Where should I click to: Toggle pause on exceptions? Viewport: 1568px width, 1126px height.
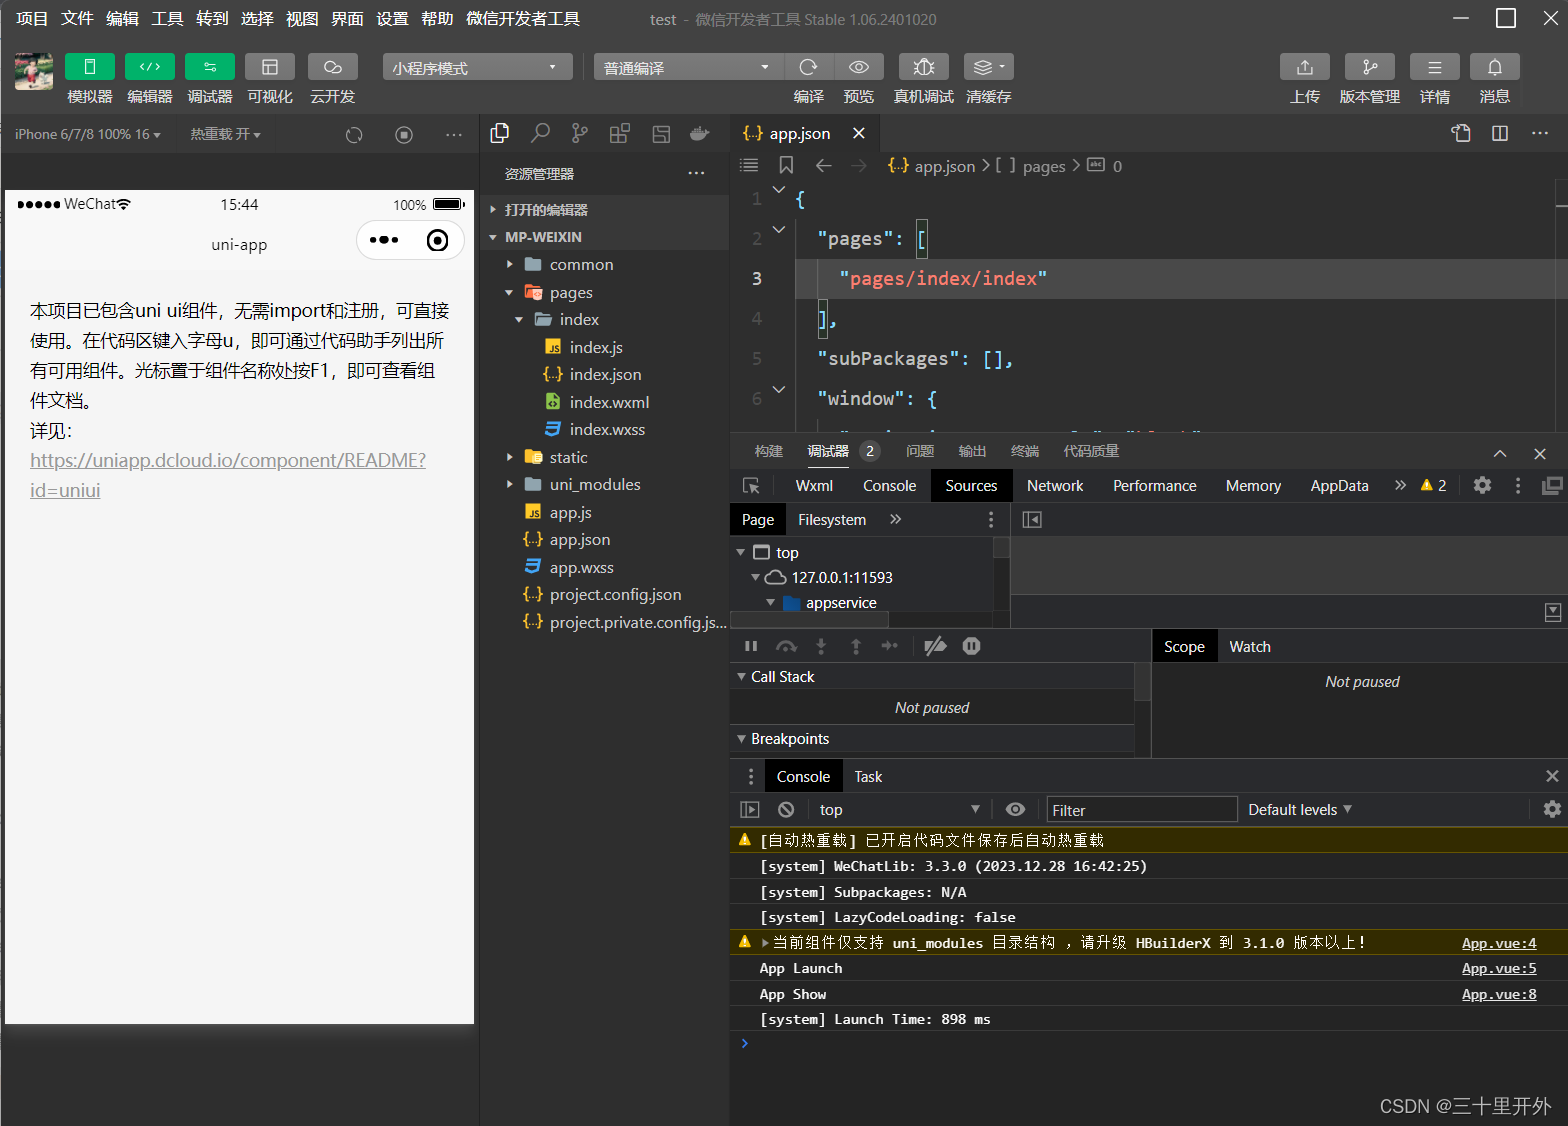click(971, 646)
